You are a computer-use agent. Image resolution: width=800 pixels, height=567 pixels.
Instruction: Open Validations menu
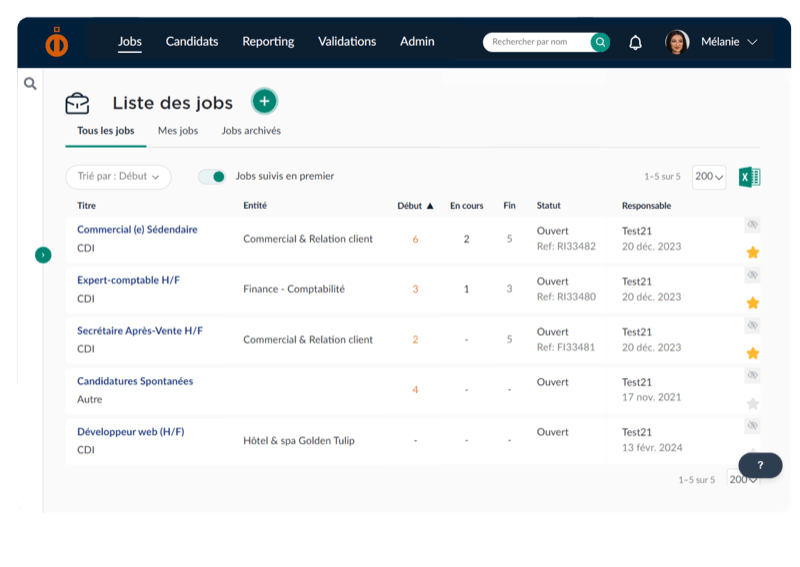[x=347, y=42]
